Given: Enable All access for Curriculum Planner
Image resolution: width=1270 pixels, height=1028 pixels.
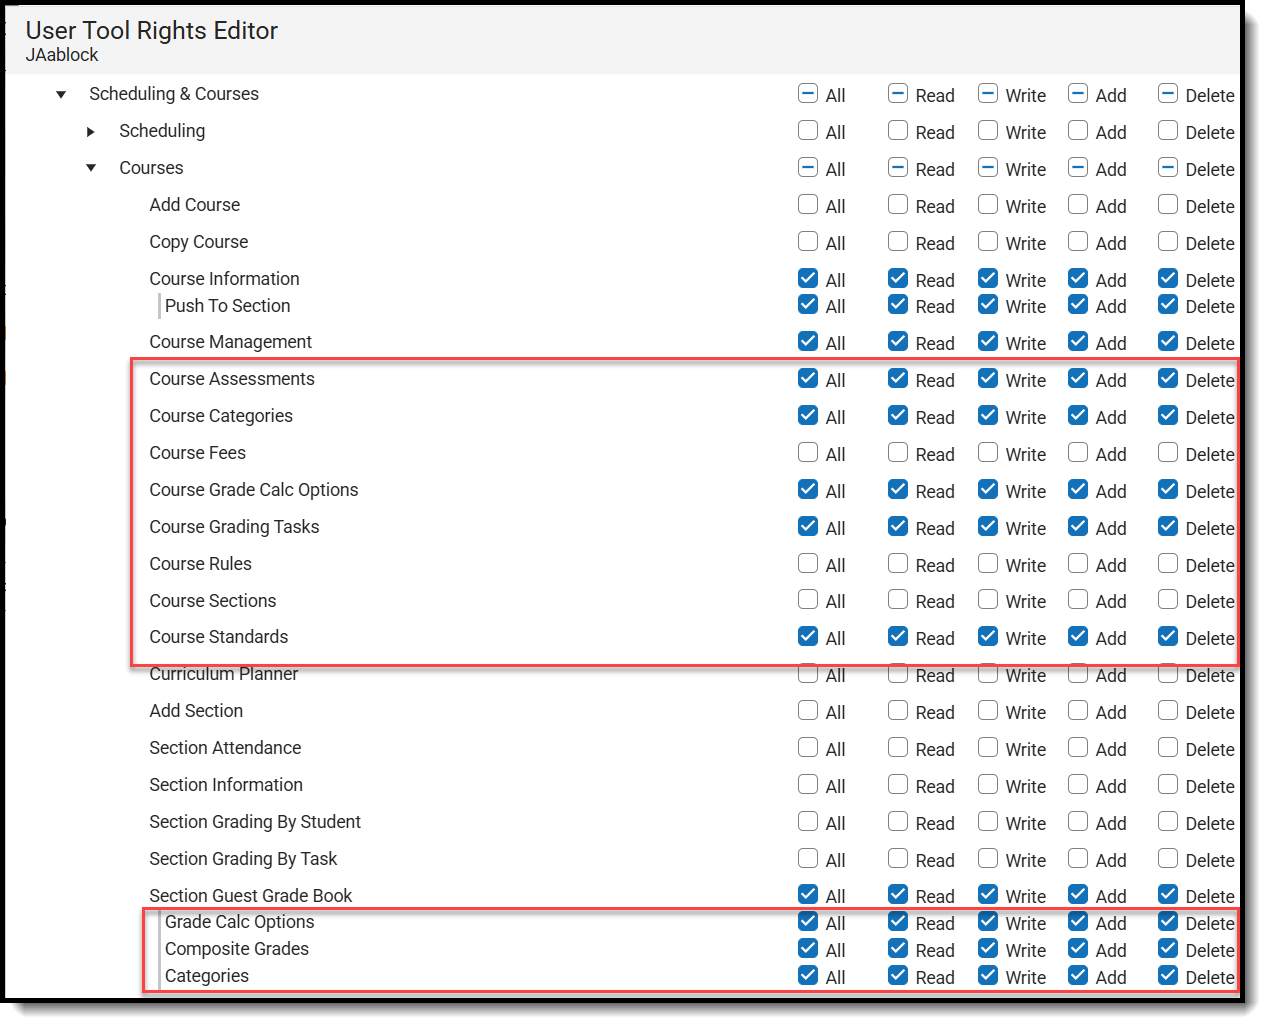Looking at the screenshot, I should (808, 674).
